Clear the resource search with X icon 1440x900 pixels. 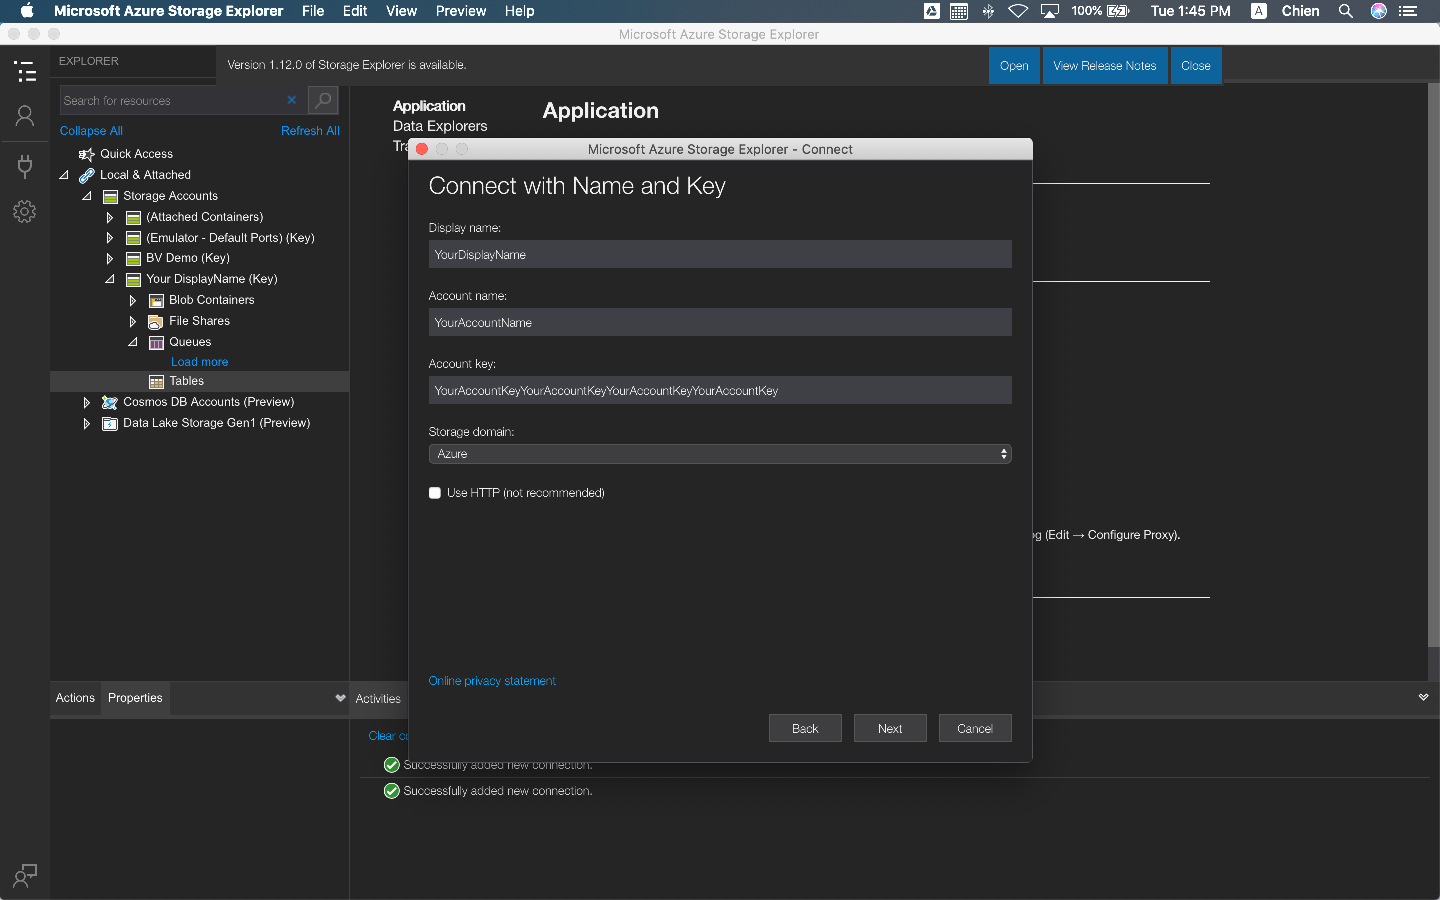point(292,100)
